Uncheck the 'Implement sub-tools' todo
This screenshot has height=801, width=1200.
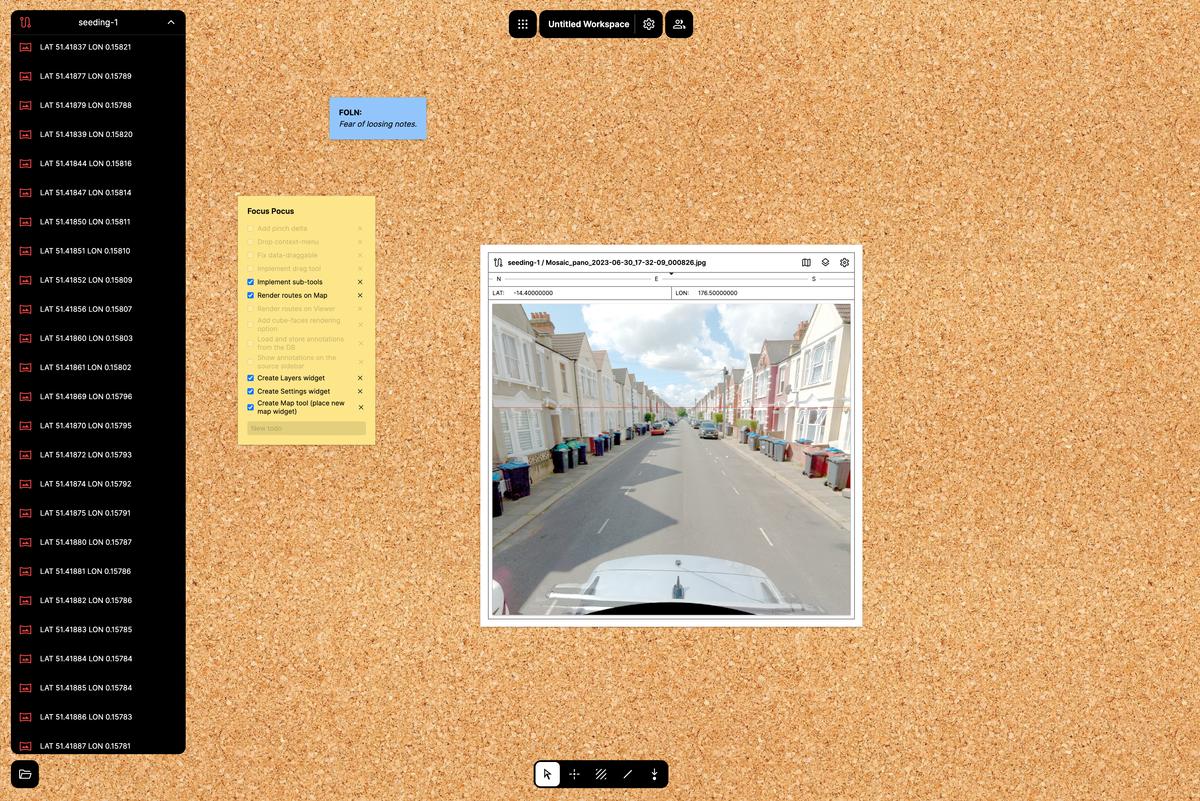pos(250,282)
